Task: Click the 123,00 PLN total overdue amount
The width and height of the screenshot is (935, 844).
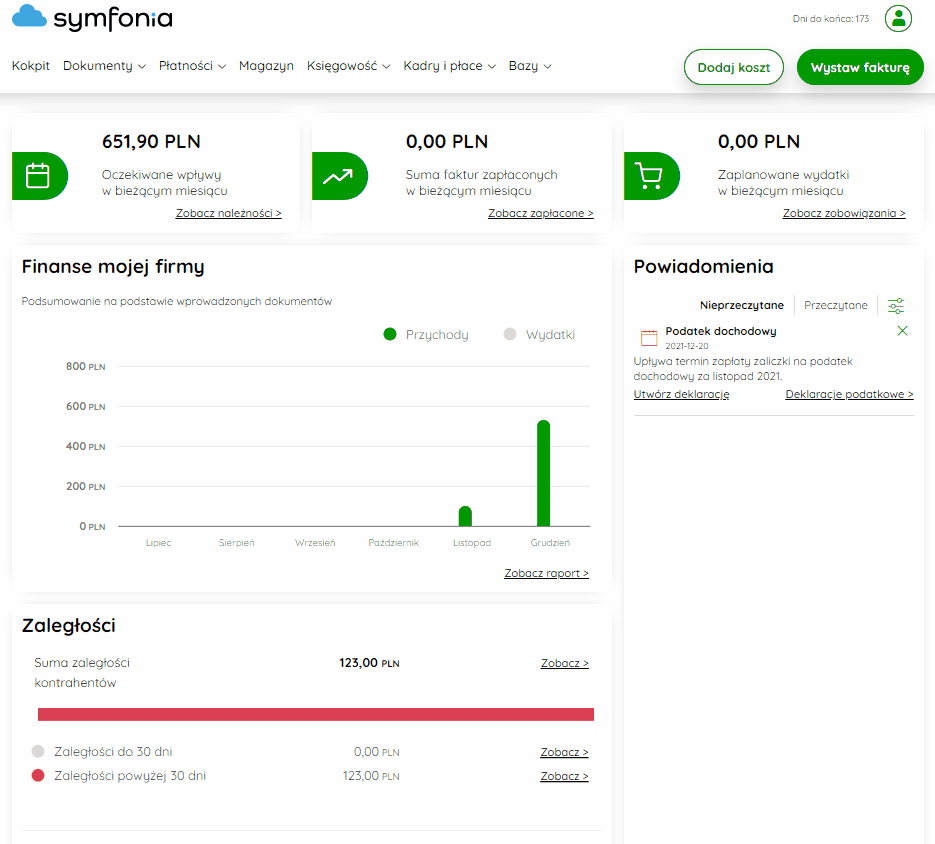Action: (369, 663)
